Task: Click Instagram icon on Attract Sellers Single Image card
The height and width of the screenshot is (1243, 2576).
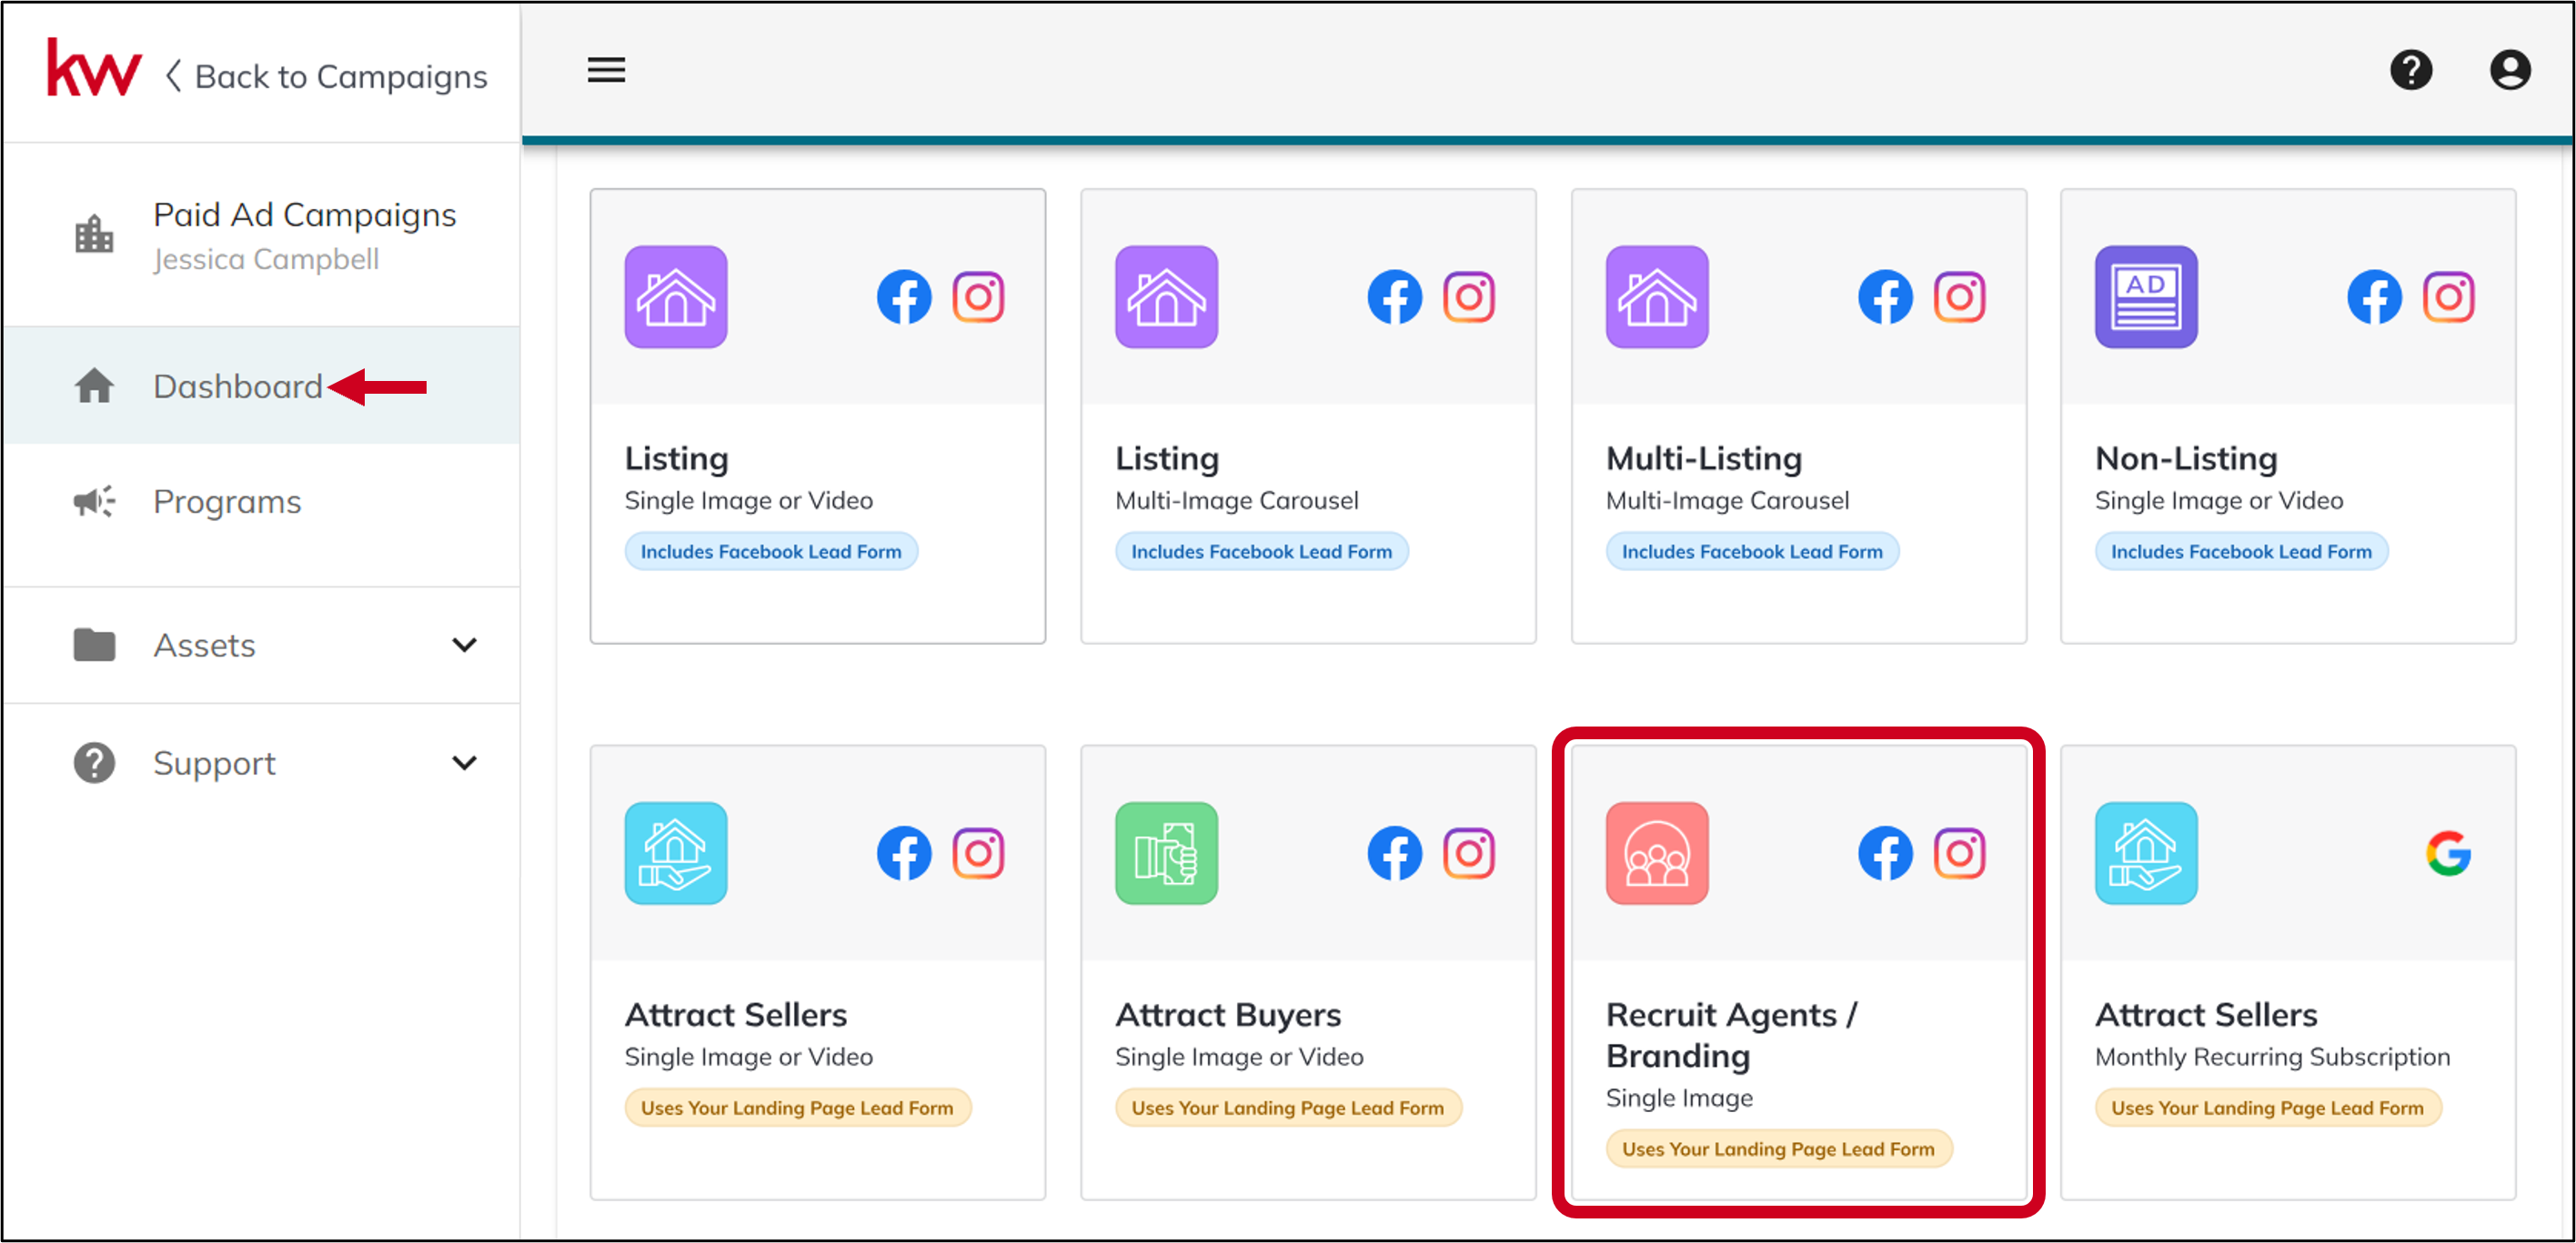Action: pyautogui.click(x=978, y=853)
